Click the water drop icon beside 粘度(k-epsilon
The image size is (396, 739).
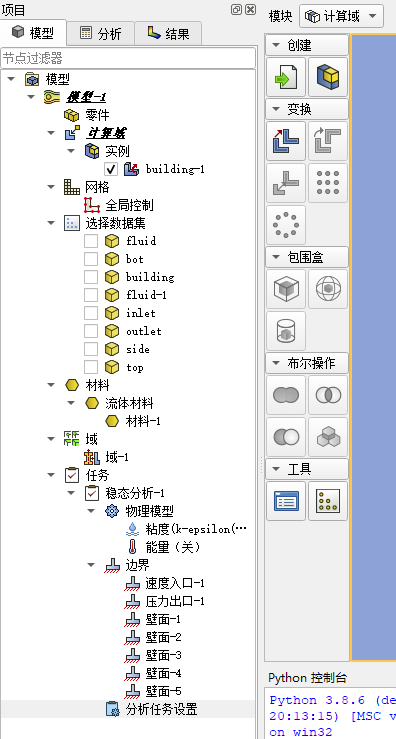pos(132,529)
